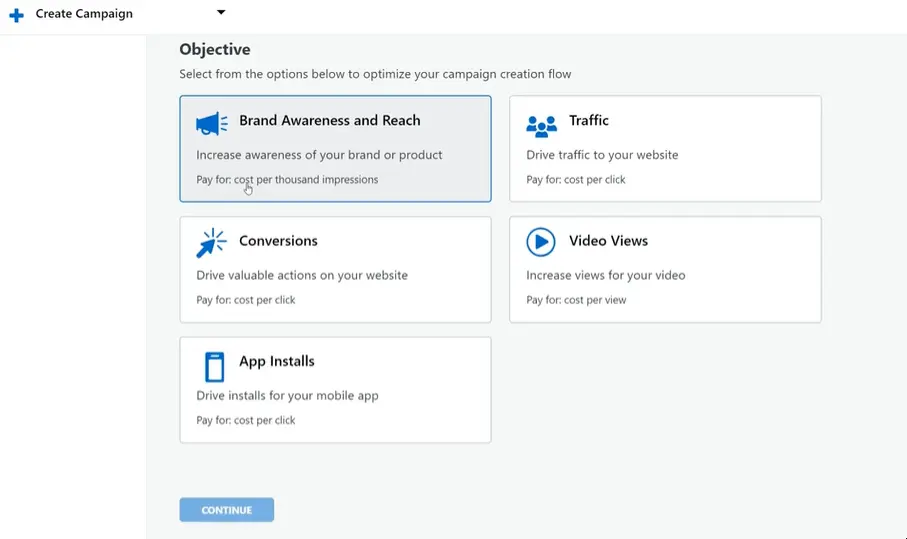Open the Create Campaign dropdown arrow
This screenshot has width=907, height=539.
(x=221, y=13)
